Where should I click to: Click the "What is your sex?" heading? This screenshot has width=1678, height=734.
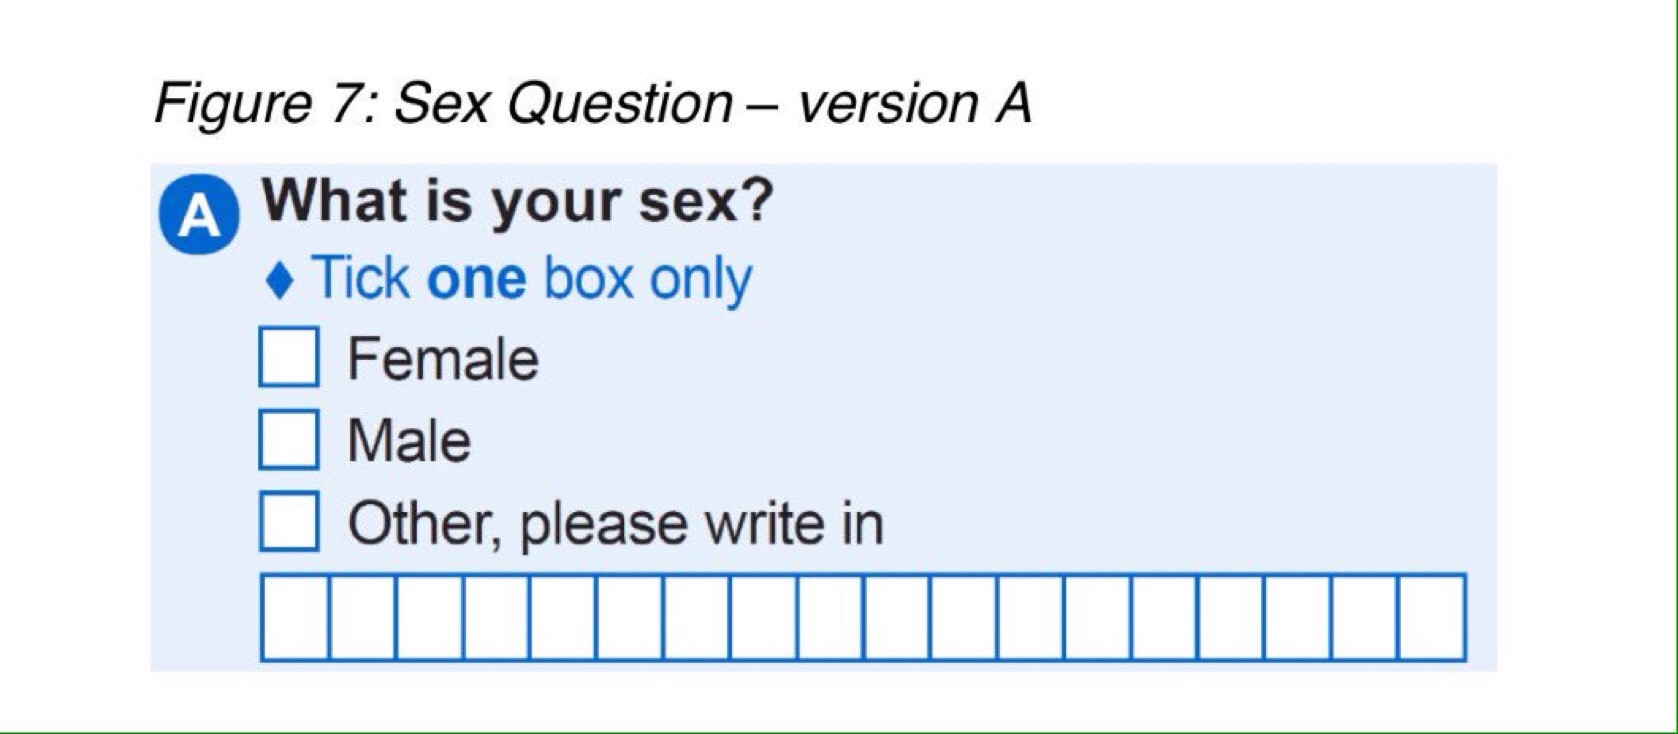coord(517,201)
